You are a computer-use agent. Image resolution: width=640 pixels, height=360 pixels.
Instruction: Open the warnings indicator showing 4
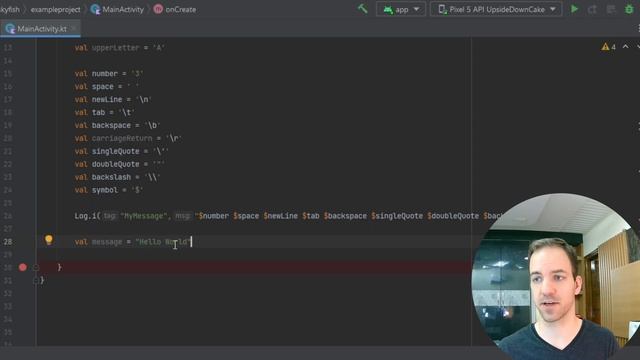coord(608,47)
